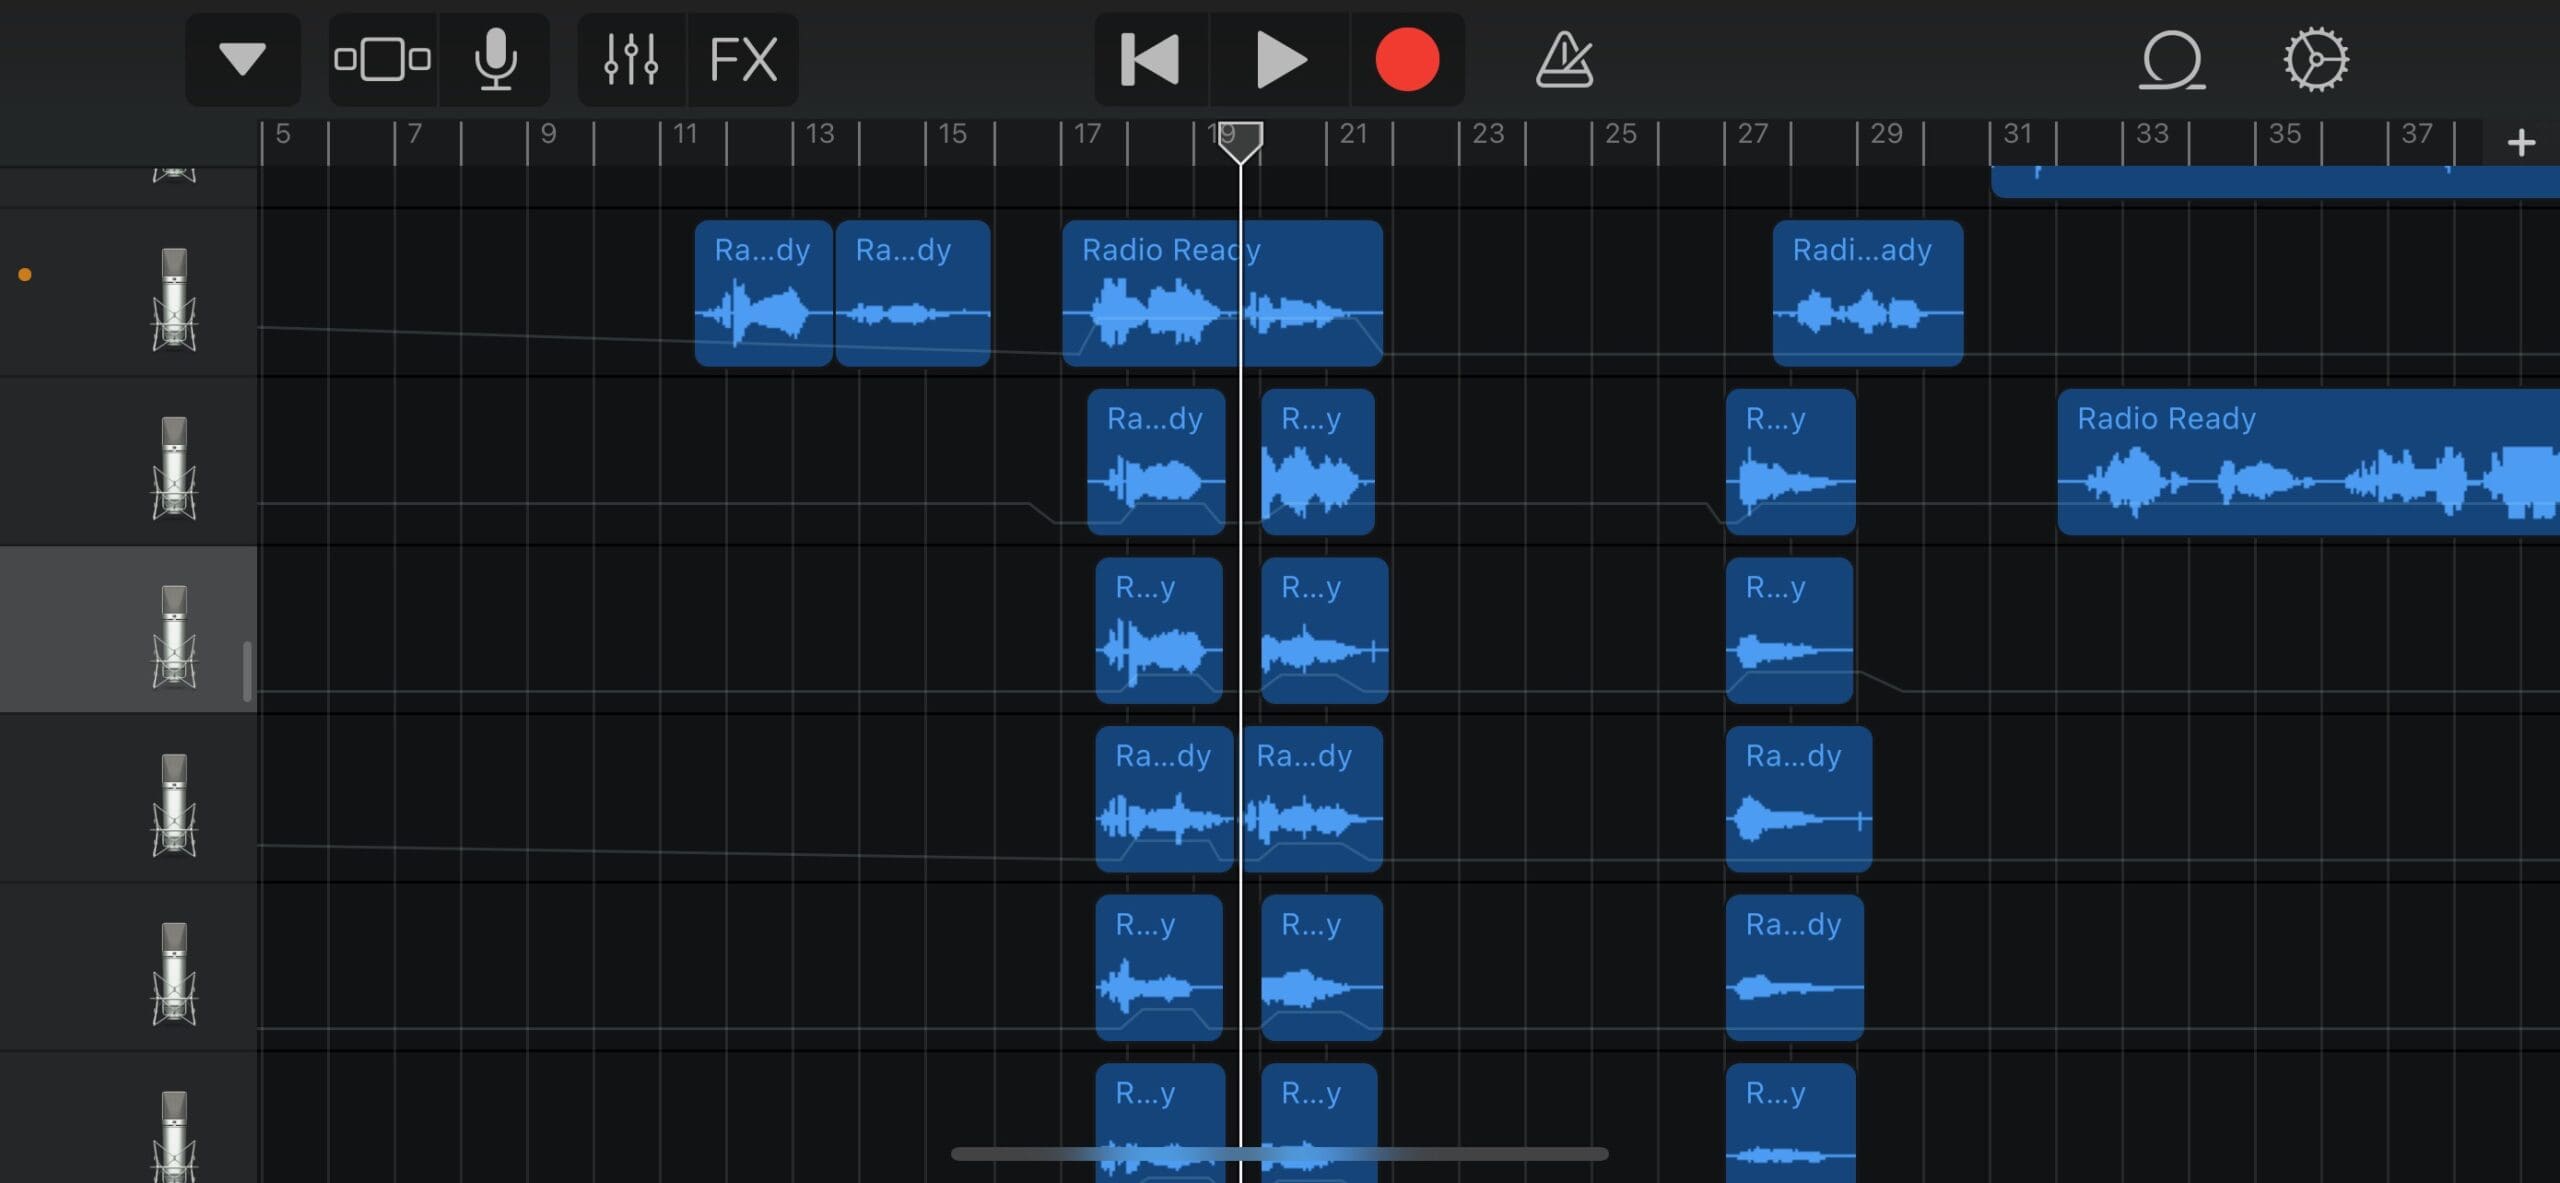Viewport: 2560px width, 1183px height.
Task: Switch to the track view layout
Action: pos(382,59)
